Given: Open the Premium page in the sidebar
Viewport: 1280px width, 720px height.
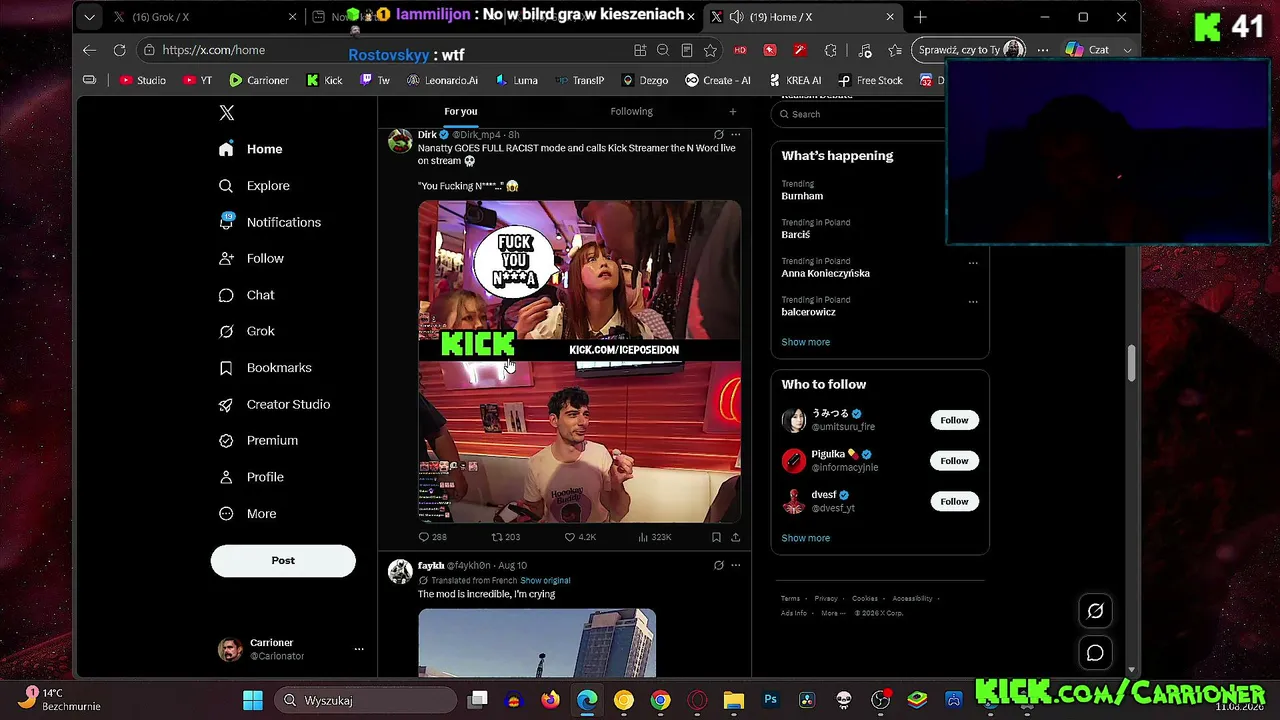Looking at the screenshot, I should click(258, 440).
